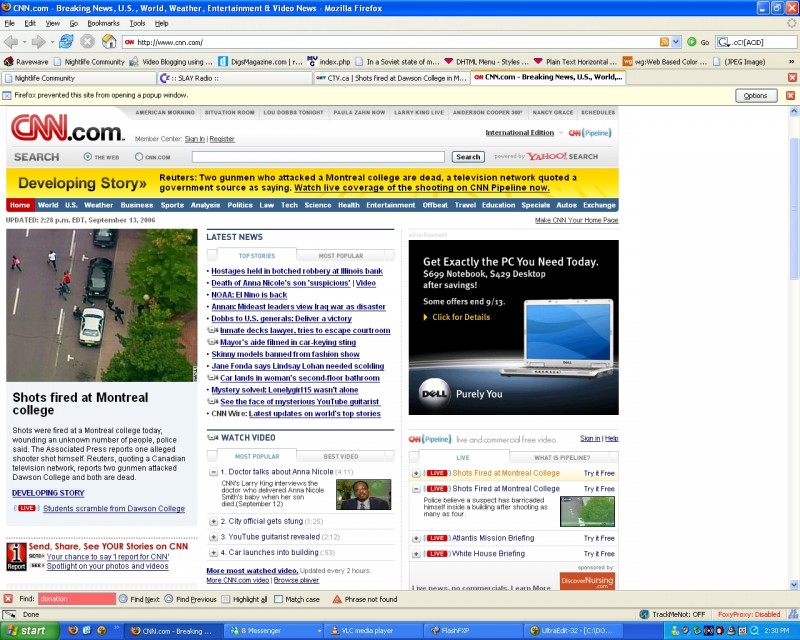
Task: Launch Firefox from the Quick Launch bar
Action: click(x=73, y=631)
